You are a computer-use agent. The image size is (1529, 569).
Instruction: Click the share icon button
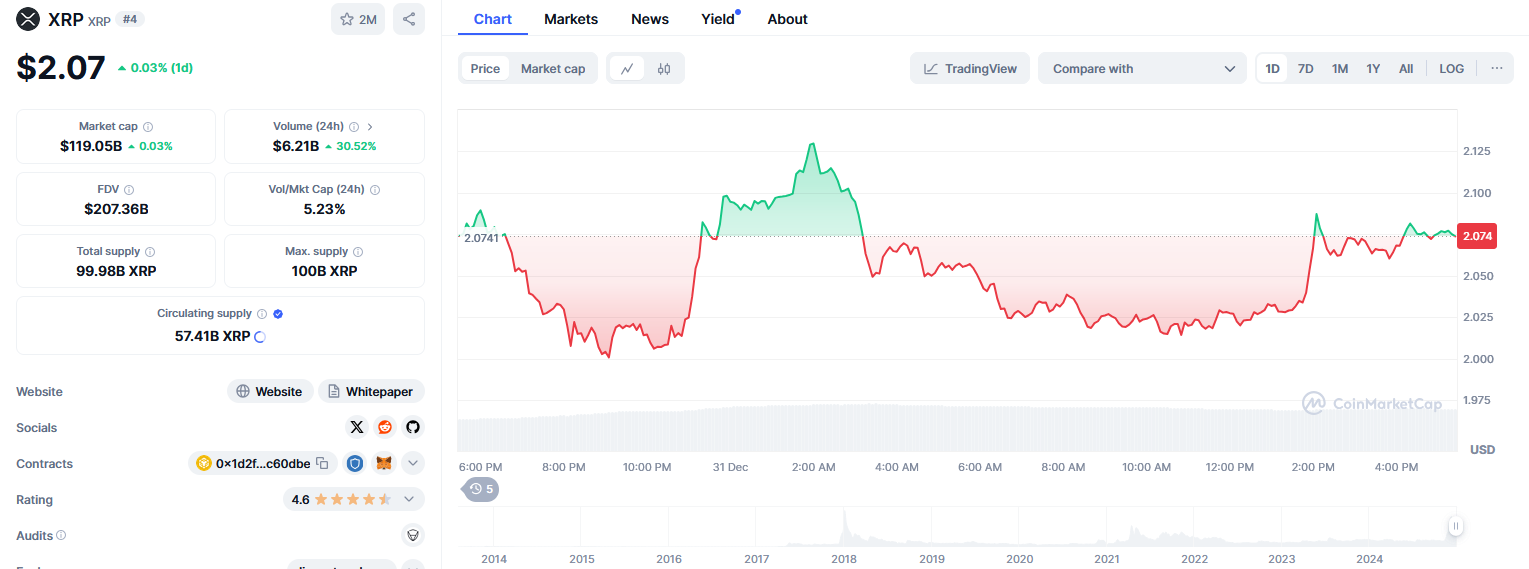(x=409, y=19)
